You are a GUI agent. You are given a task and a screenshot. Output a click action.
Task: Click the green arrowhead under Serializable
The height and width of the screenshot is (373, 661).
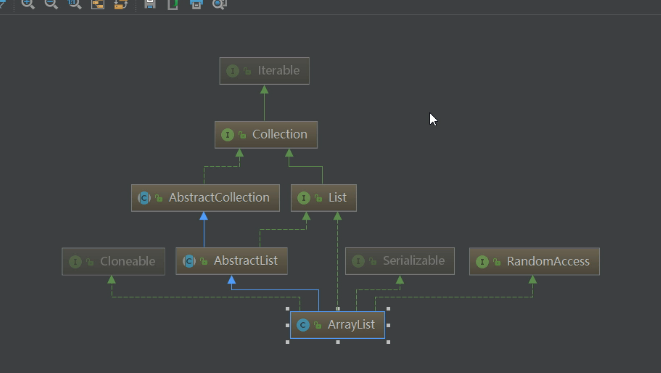pyautogui.click(x=400, y=280)
